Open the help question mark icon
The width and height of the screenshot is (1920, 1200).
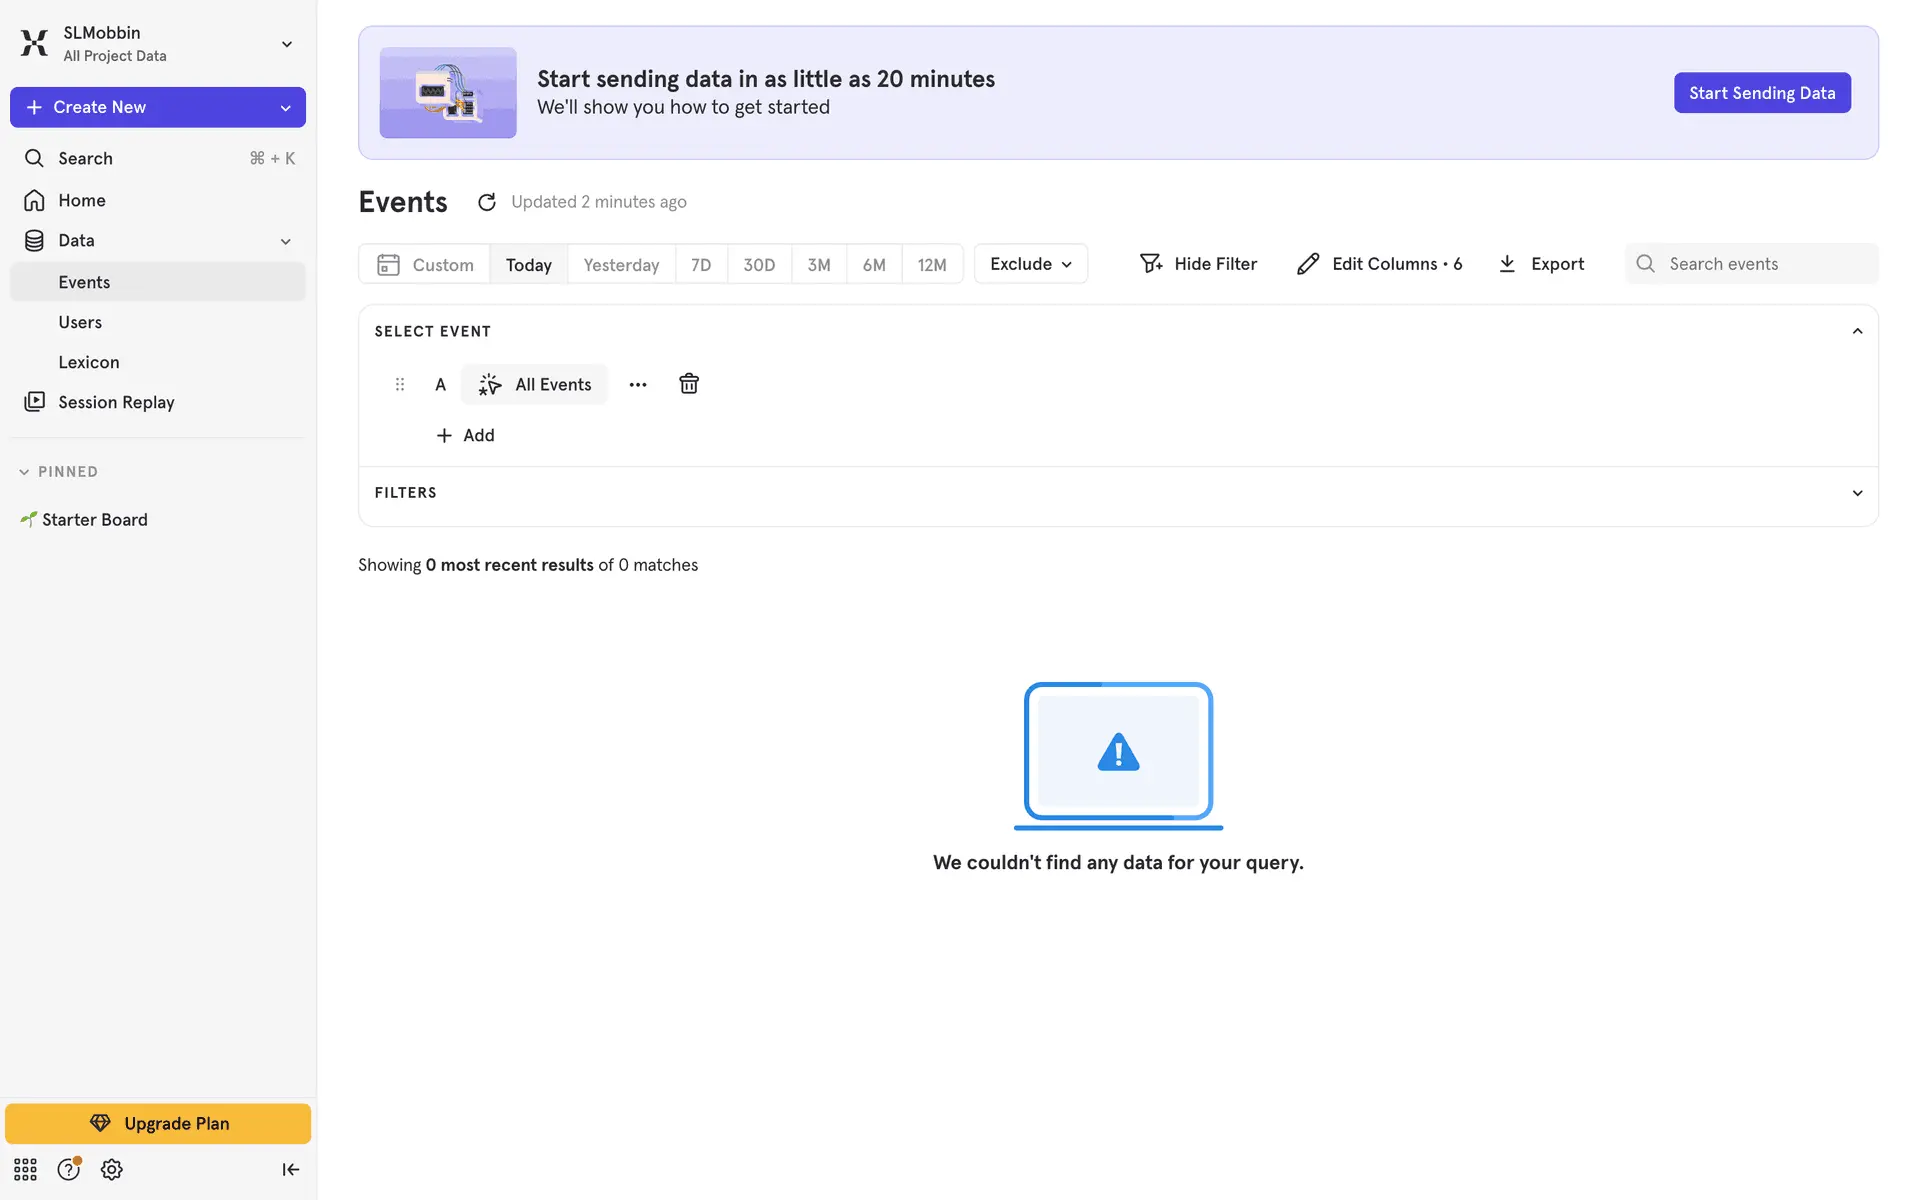tap(68, 1169)
